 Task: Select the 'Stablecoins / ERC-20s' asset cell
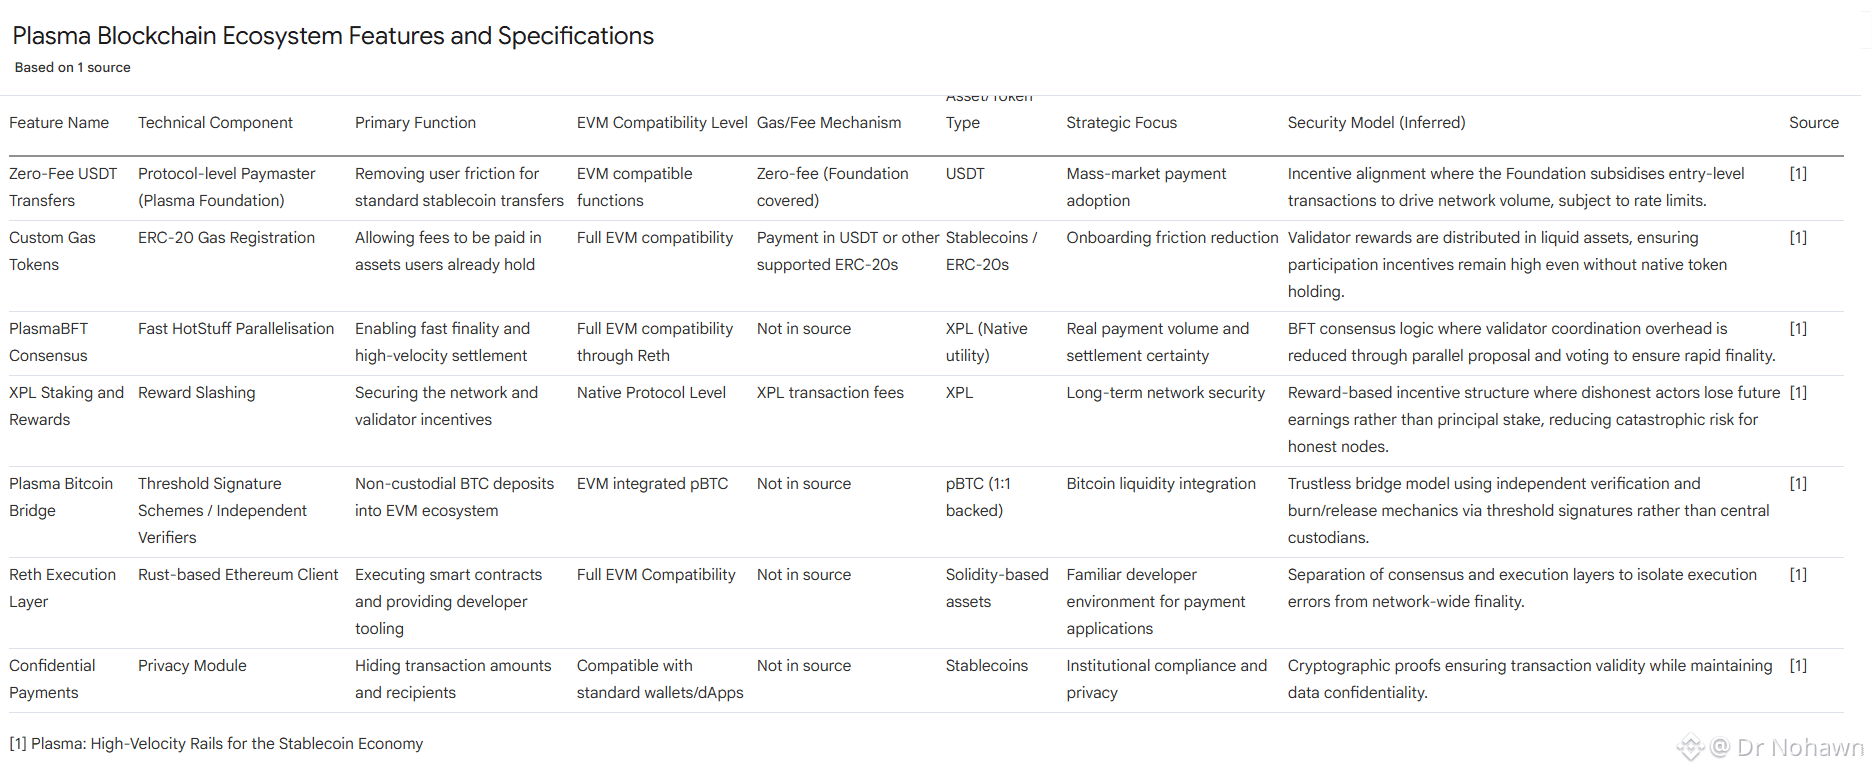point(991,251)
